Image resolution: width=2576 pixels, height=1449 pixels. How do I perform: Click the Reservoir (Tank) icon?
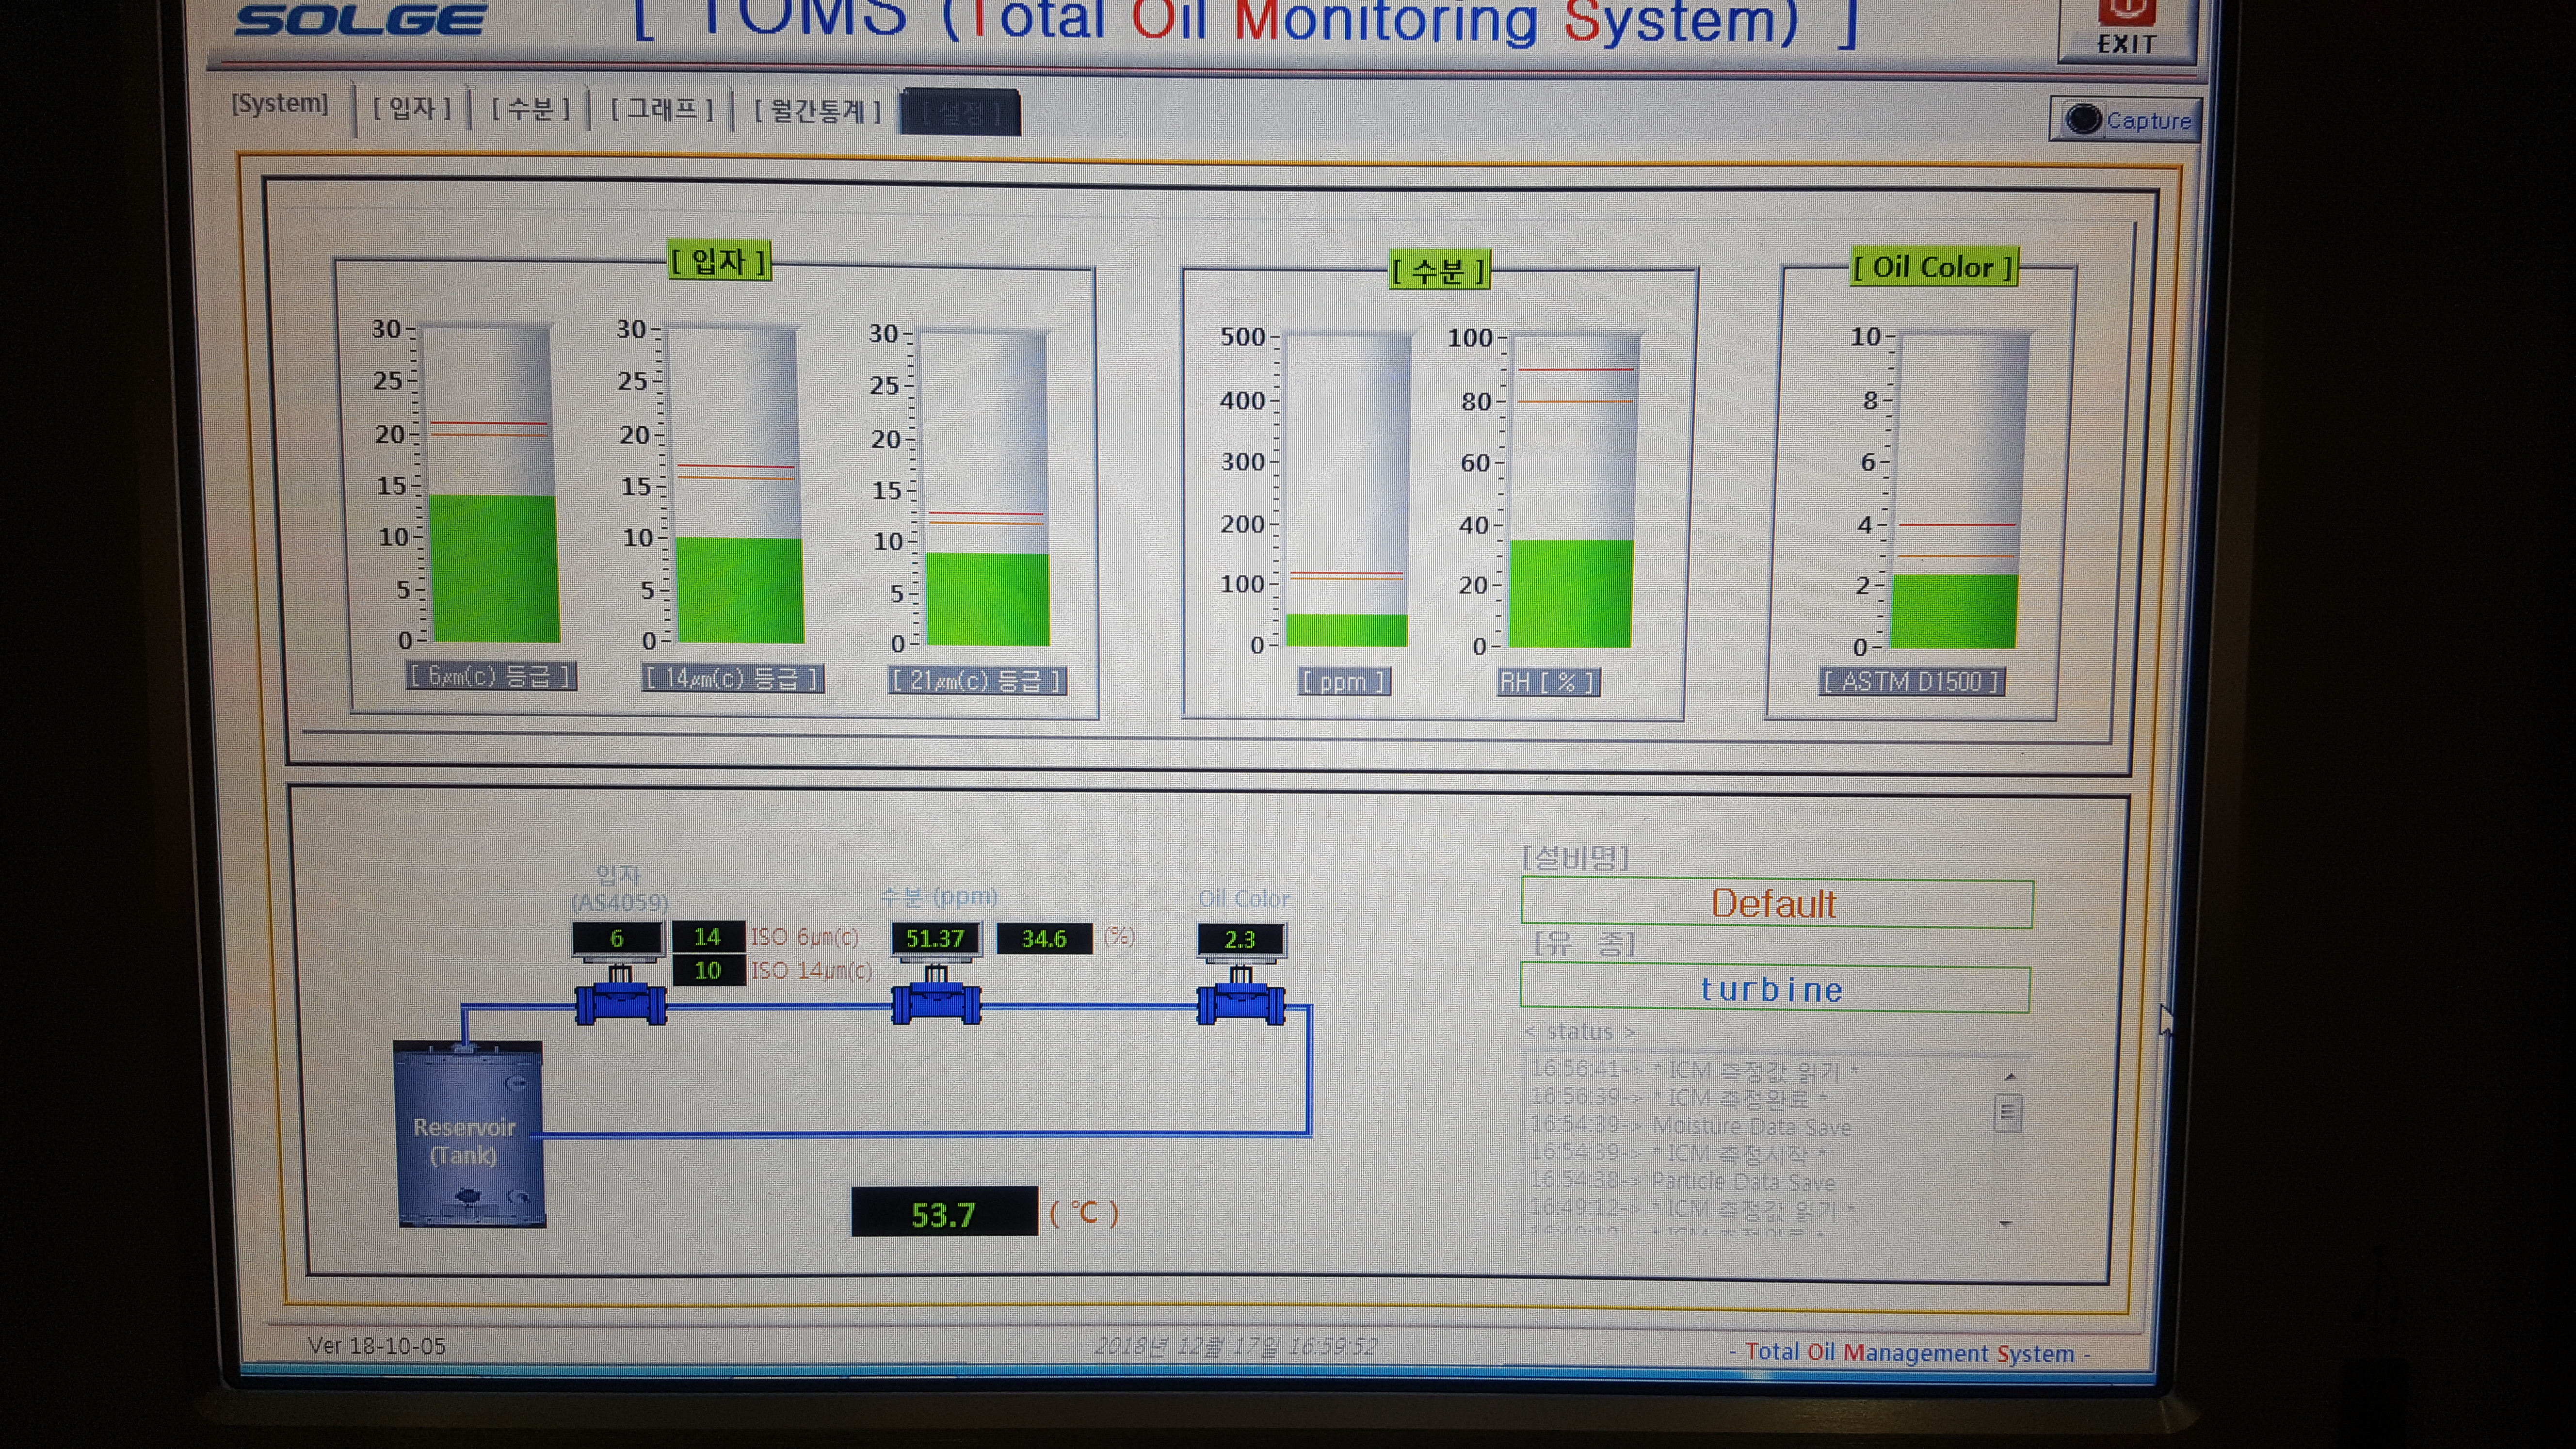pyautogui.click(x=469, y=1134)
